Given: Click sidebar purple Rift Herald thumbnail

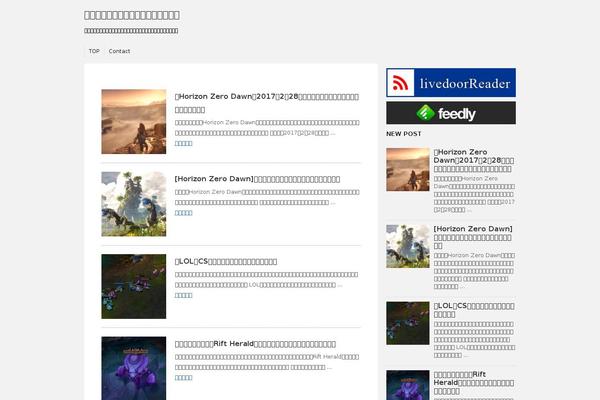Looking at the screenshot, I should (408, 385).
